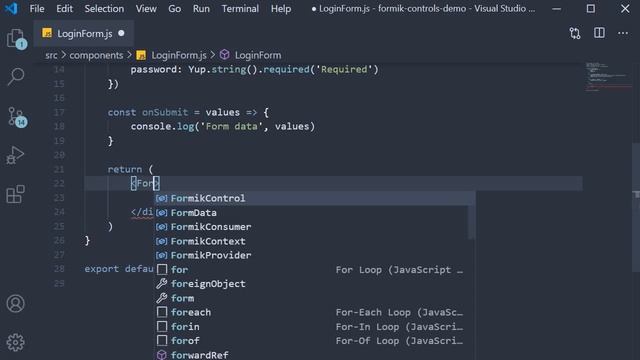
Task: Minimize the VS Code window
Action: 556,9
